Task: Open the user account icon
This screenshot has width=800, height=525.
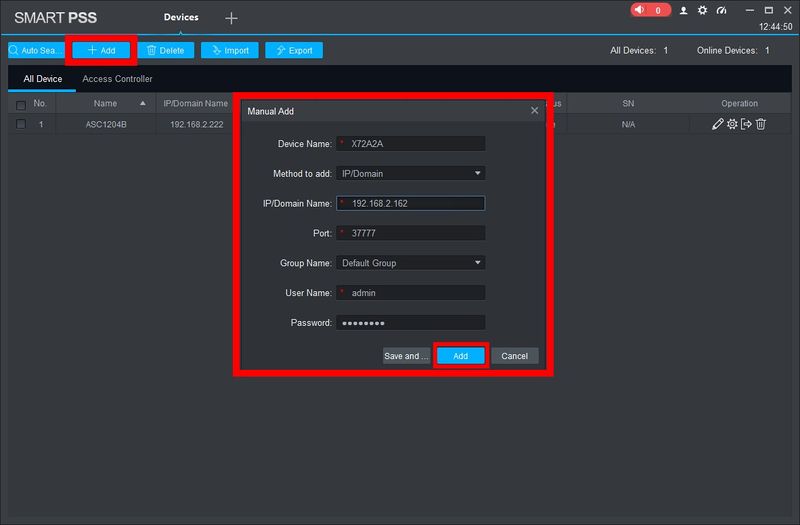Action: [x=683, y=10]
